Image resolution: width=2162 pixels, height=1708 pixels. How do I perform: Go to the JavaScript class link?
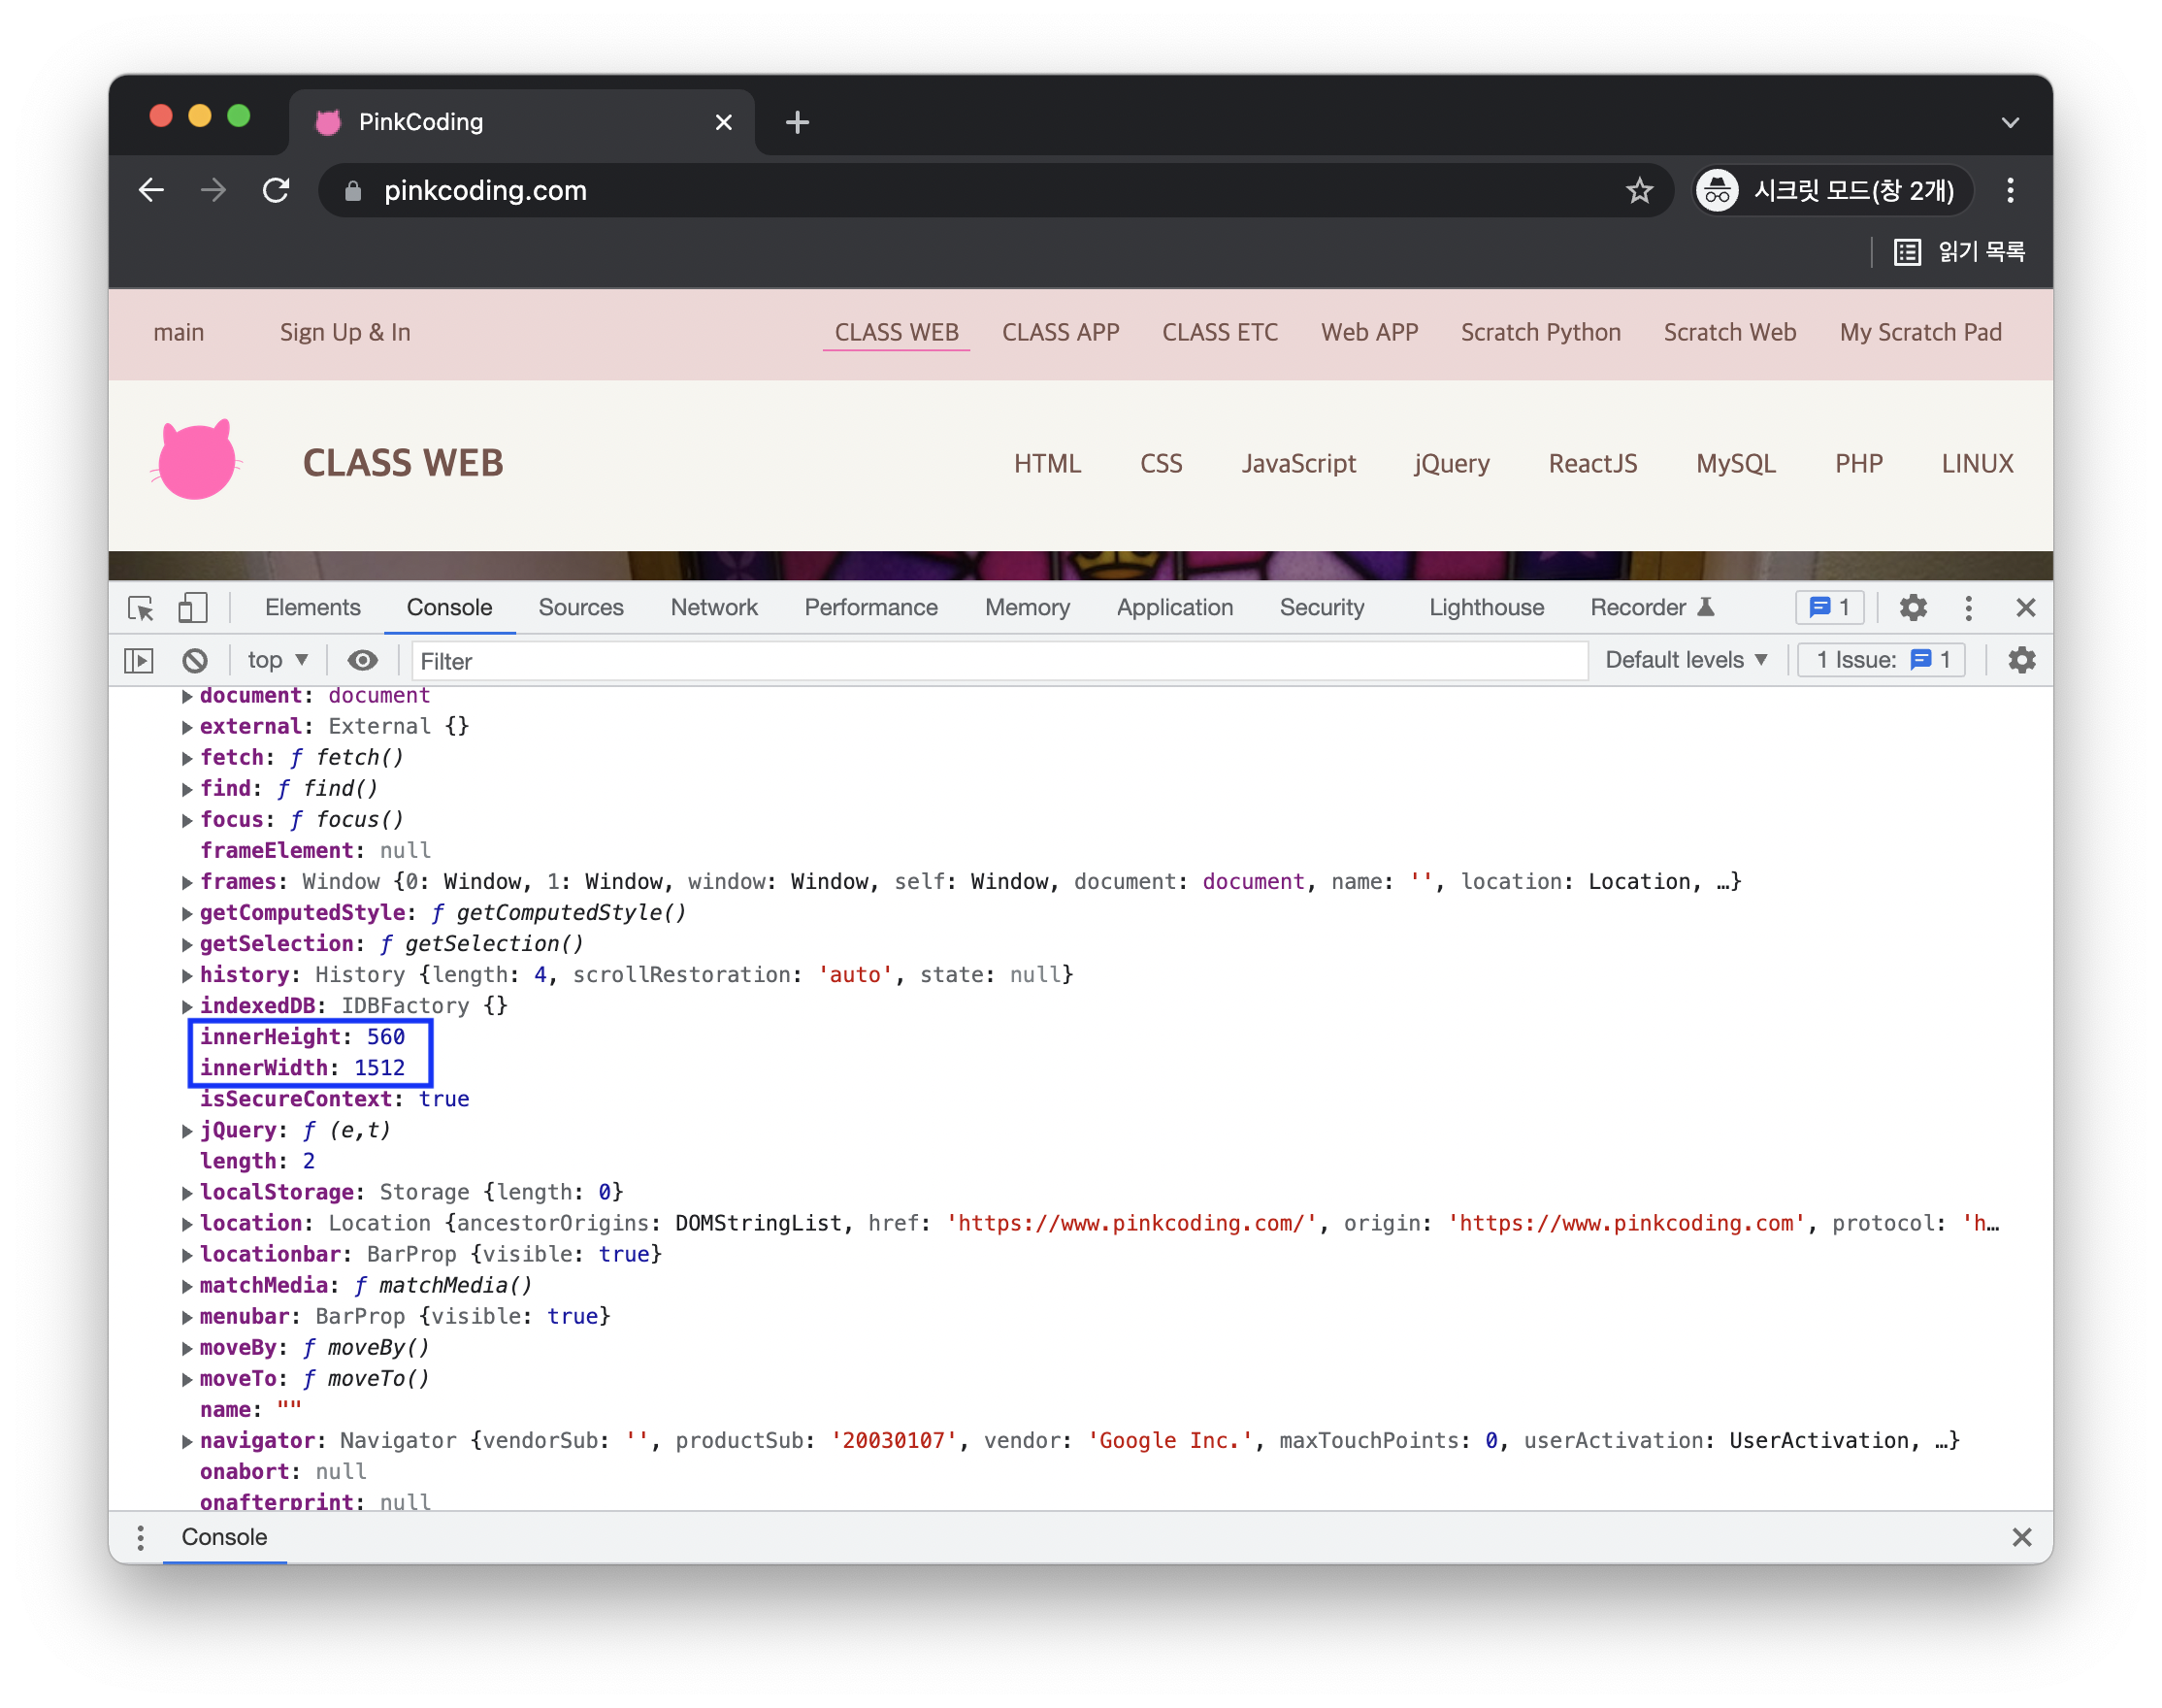[1298, 463]
